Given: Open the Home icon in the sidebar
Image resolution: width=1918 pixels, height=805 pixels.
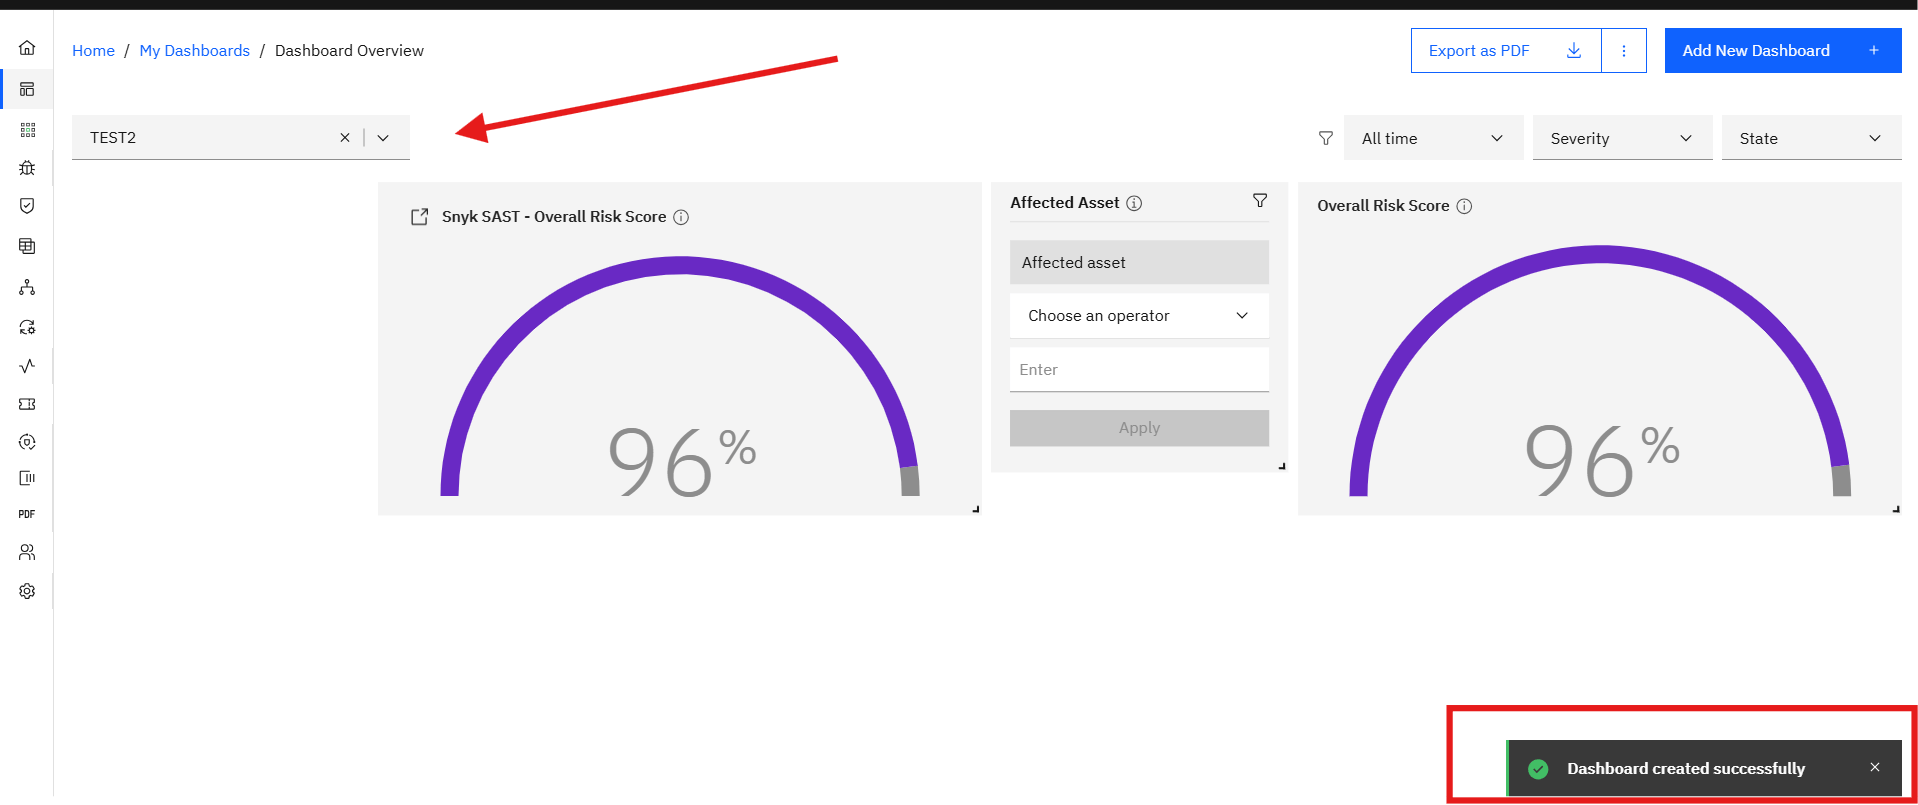Looking at the screenshot, I should 27,48.
